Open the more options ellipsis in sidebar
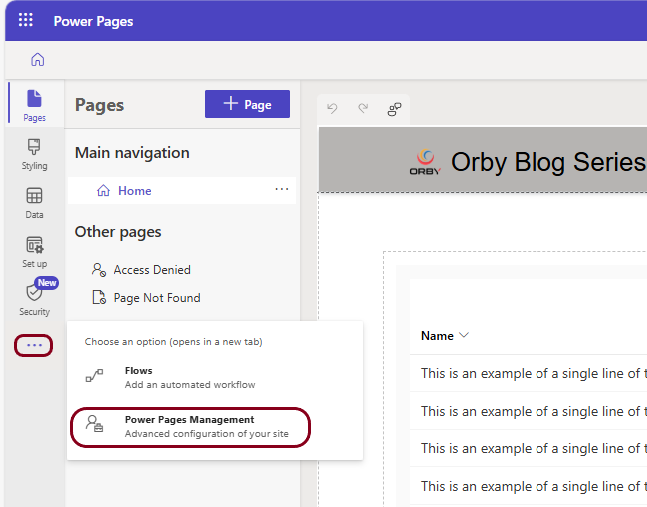This screenshot has height=507, width=647. pyautogui.click(x=34, y=345)
